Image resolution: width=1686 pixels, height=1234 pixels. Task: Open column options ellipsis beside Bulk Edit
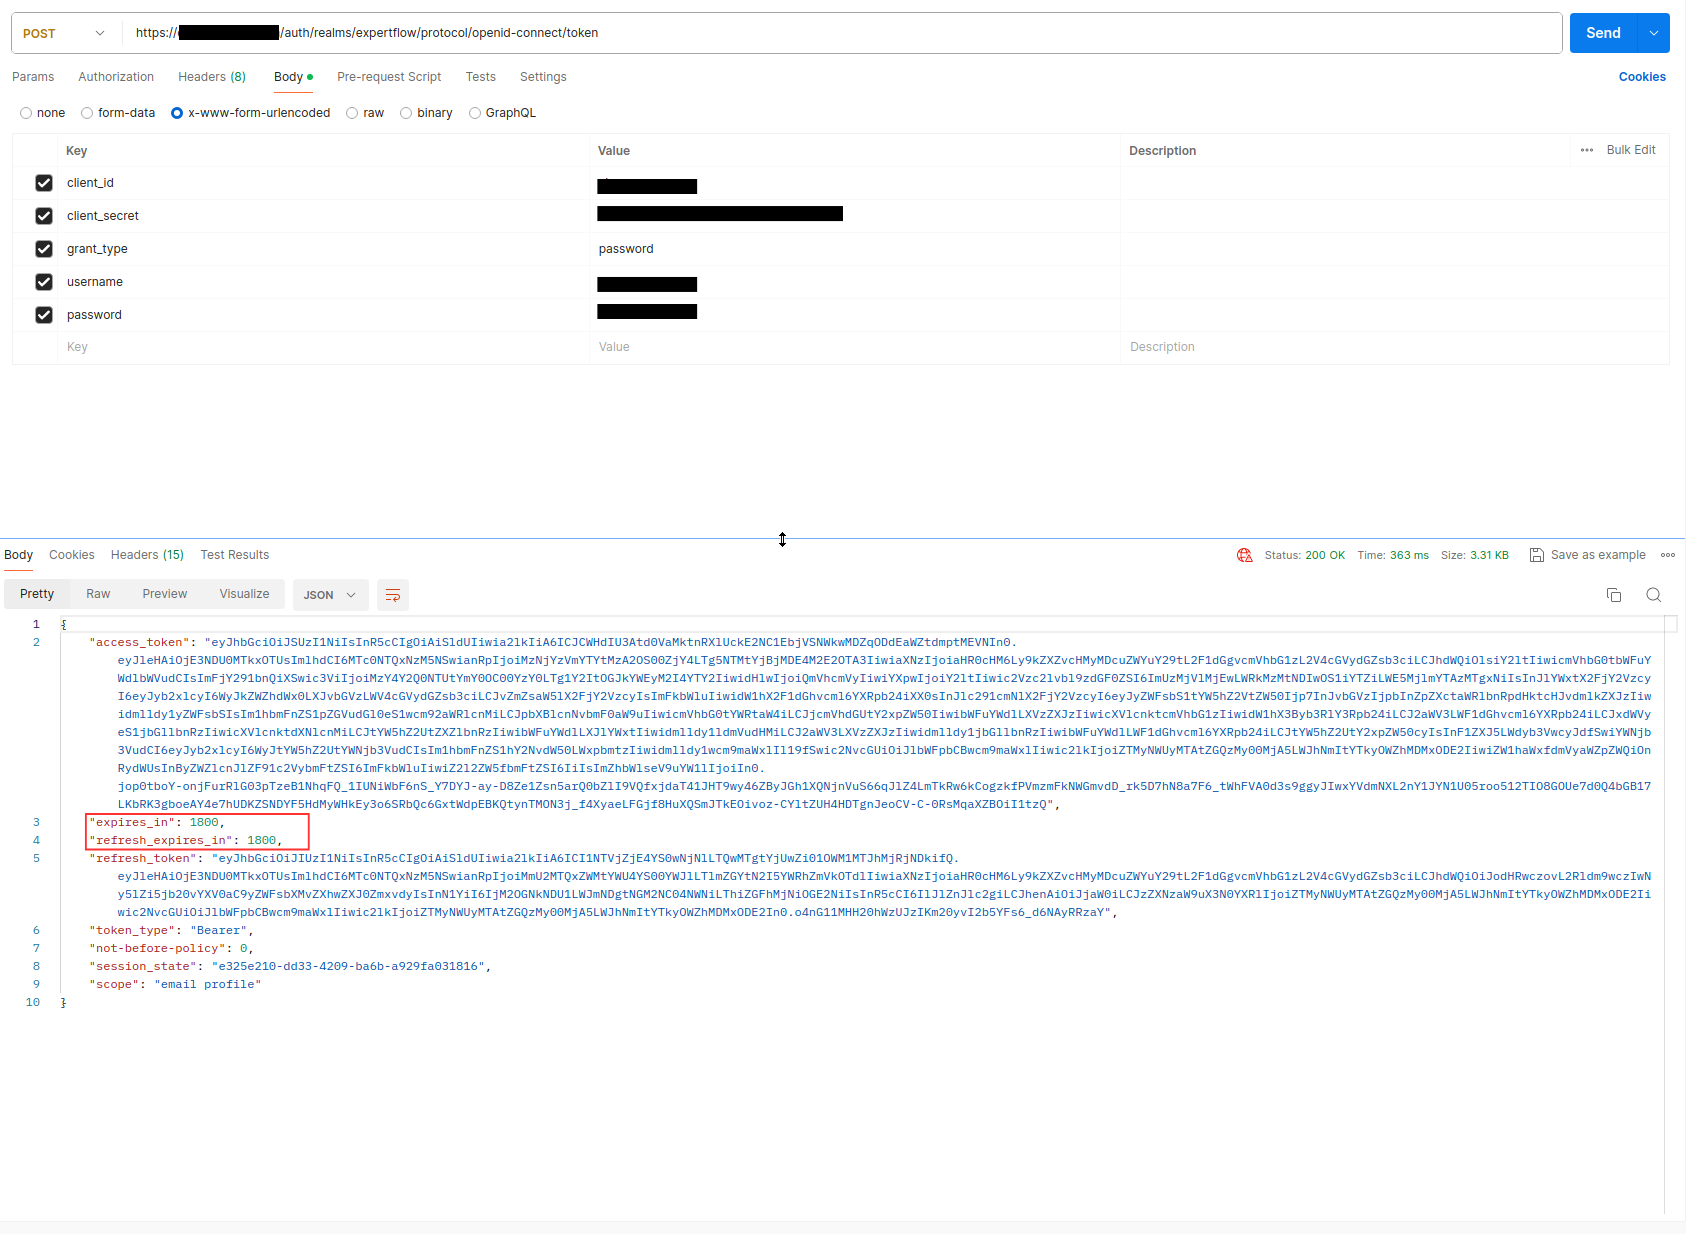click(1586, 150)
